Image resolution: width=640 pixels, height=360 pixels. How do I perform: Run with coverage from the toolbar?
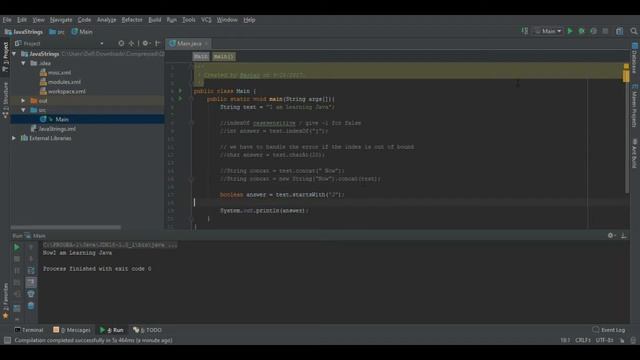coord(593,31)
